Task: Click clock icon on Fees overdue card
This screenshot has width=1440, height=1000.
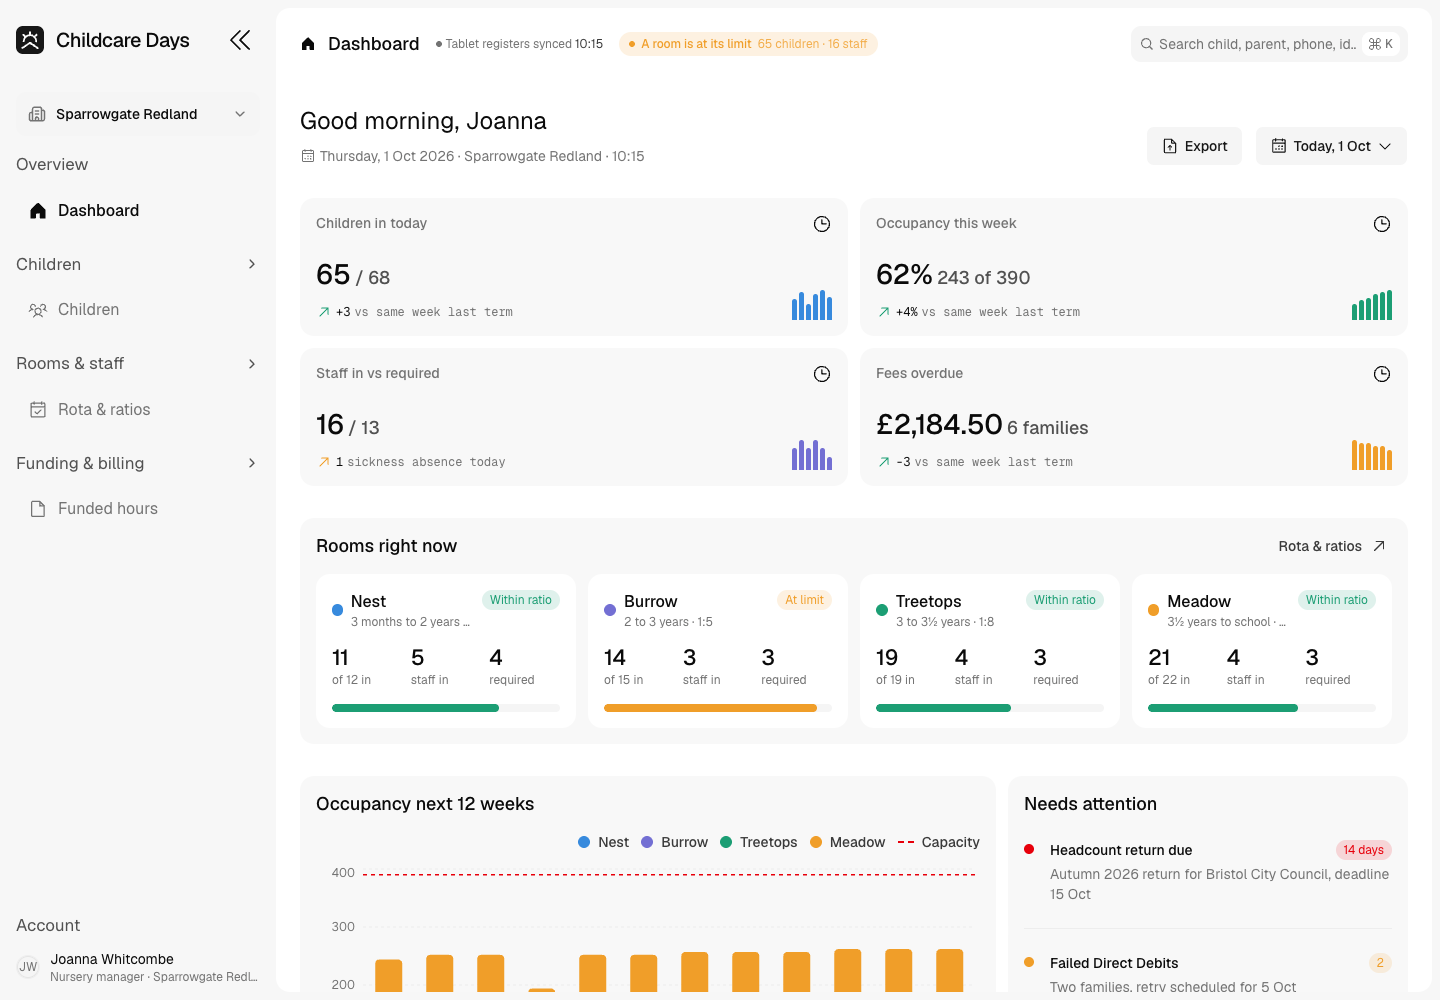Action: click(1382, 374)
